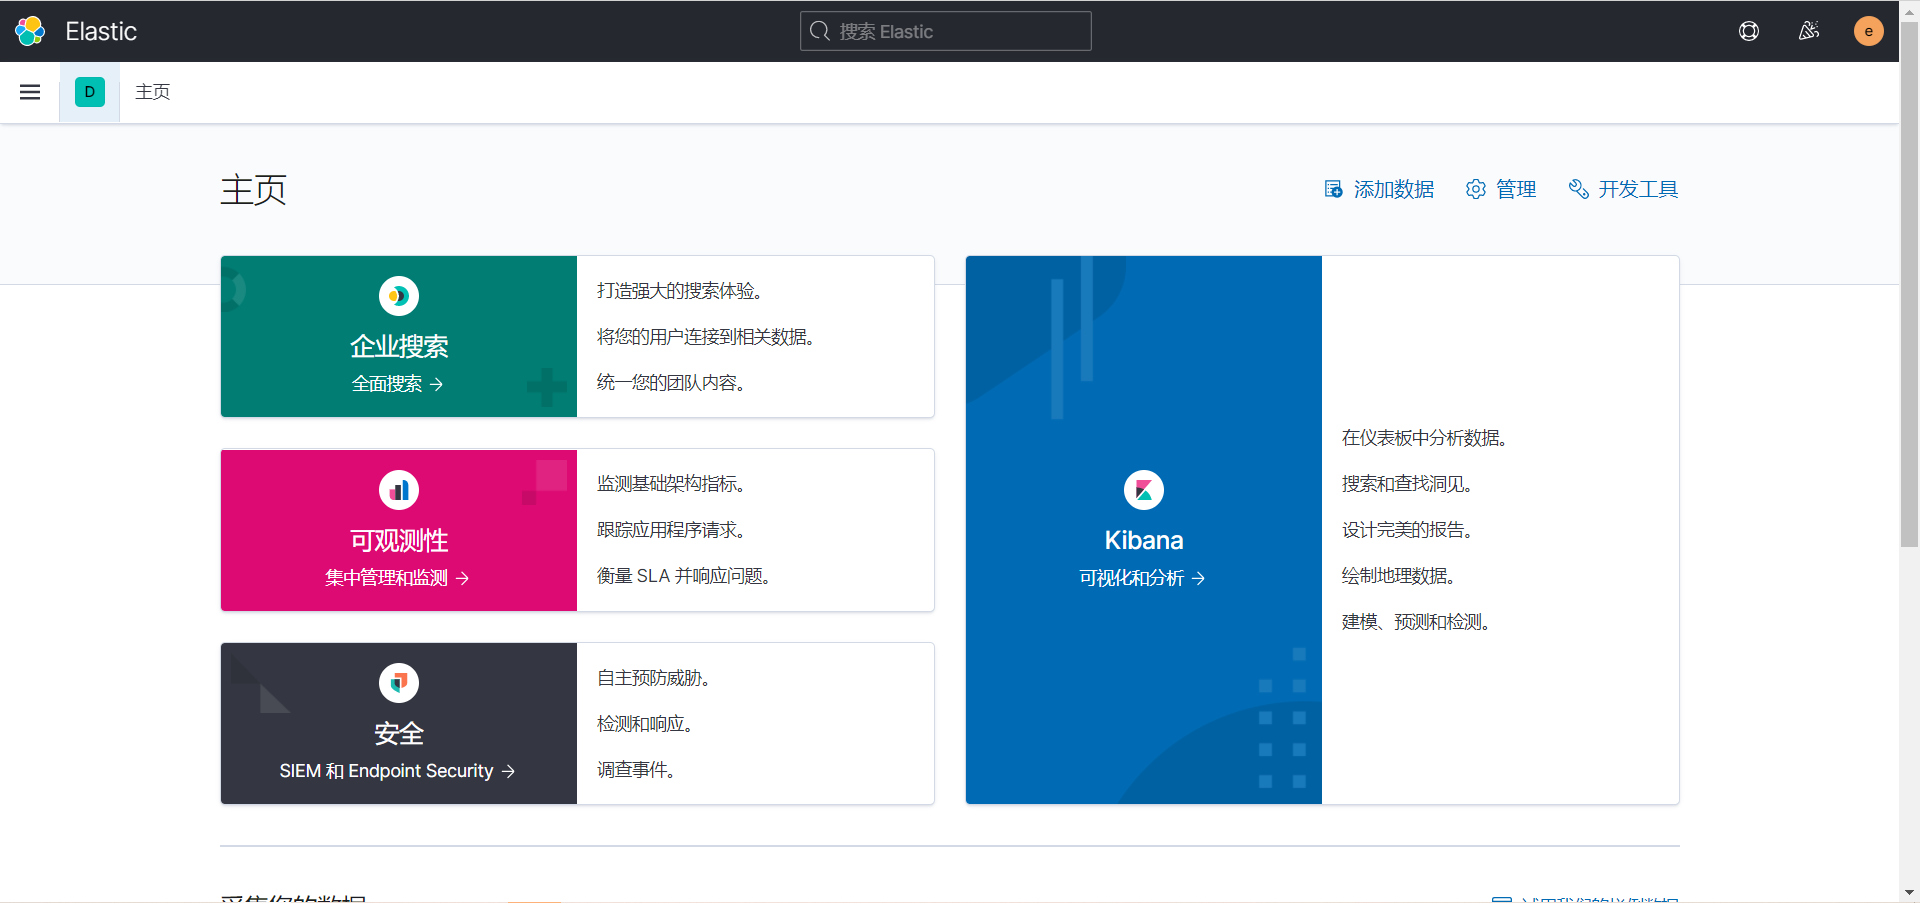The image size is (1920, 903).
Task: Focus the 搜索 Elastic search field
Action: click(x=946, y=31)
